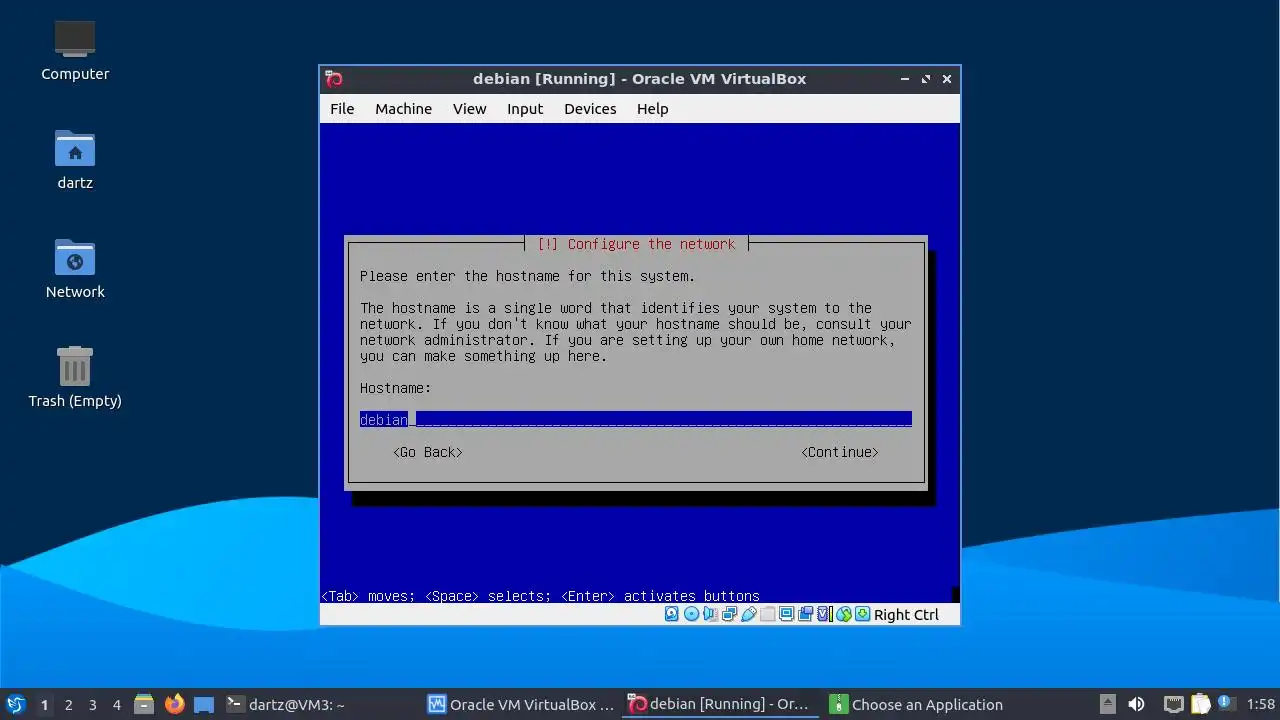This screenshot has height=720, width=1280.
Task: Click the audio status icon in VirtualBox
Action: click(x=710, y=614)
